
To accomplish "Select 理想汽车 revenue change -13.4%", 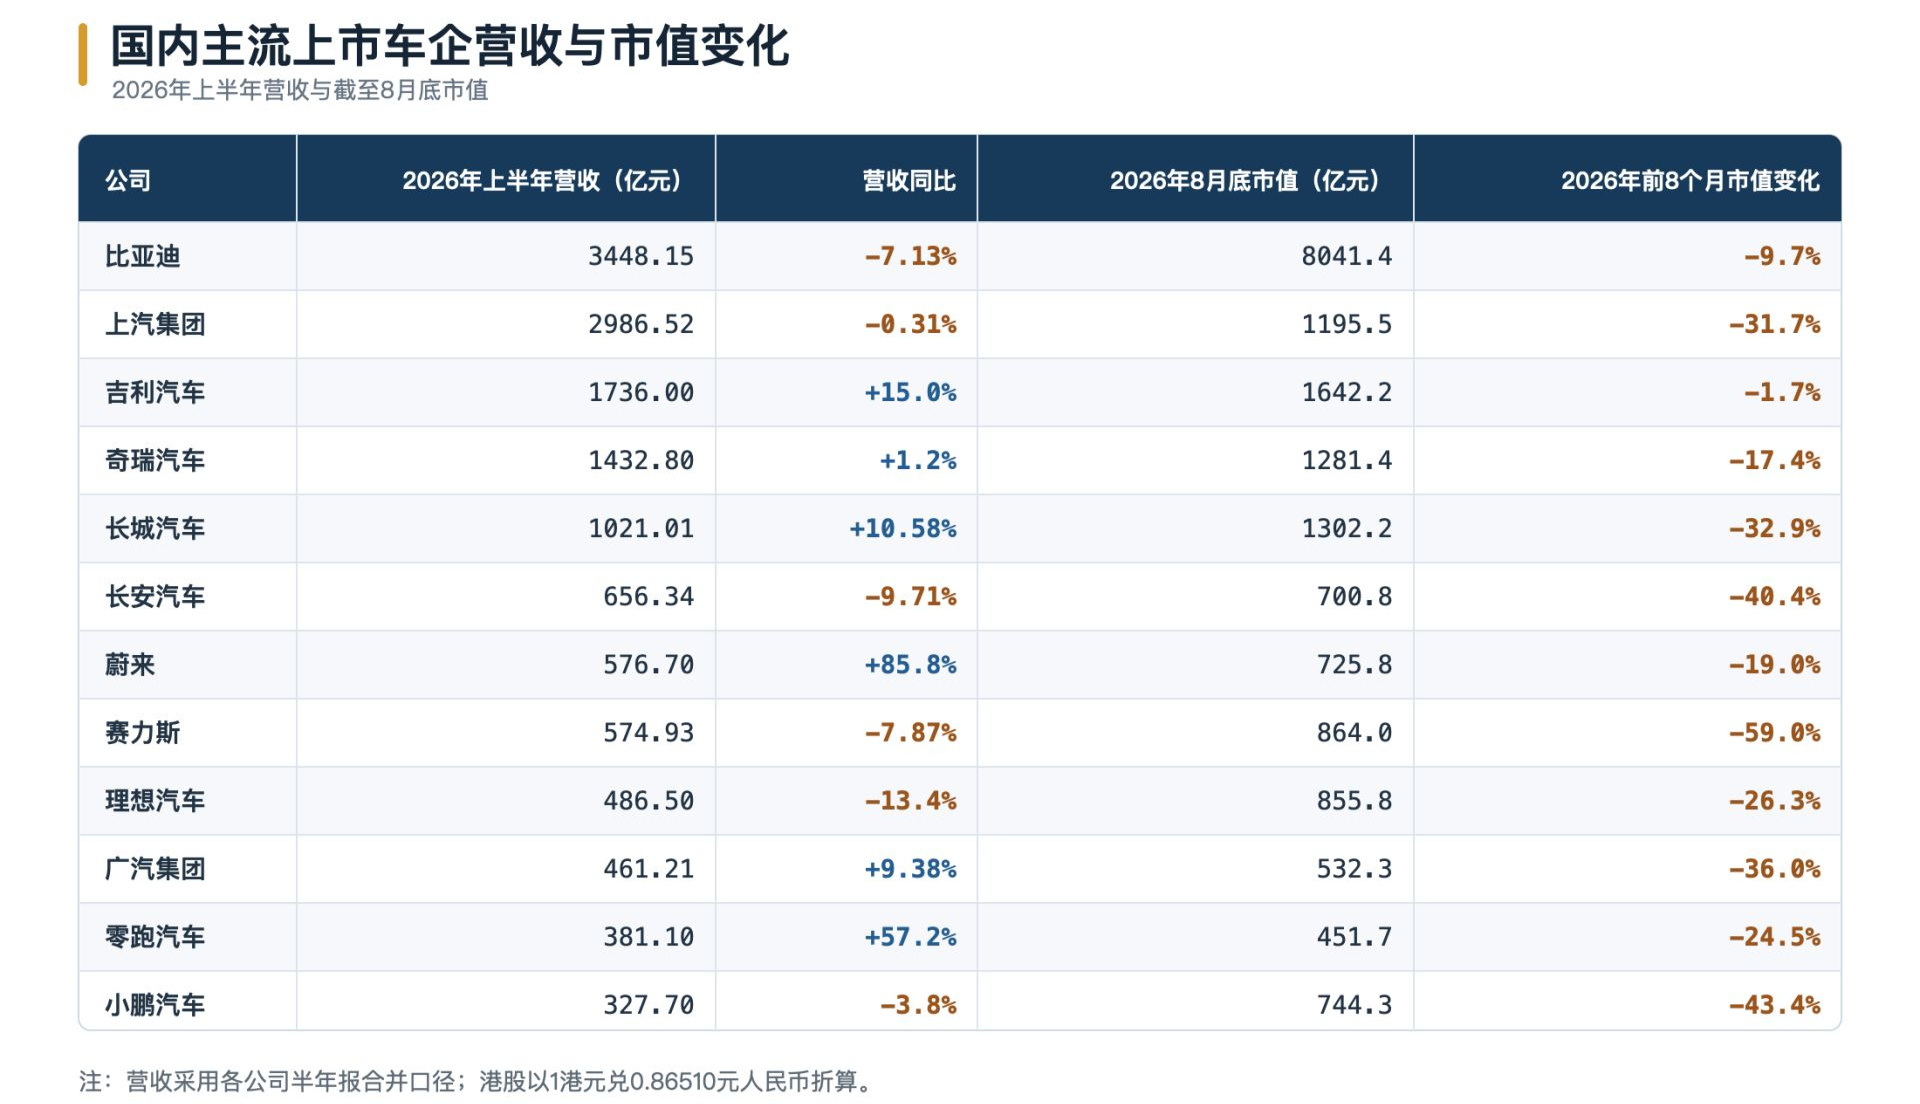I will pyautogui.click(x=911, y=800).
